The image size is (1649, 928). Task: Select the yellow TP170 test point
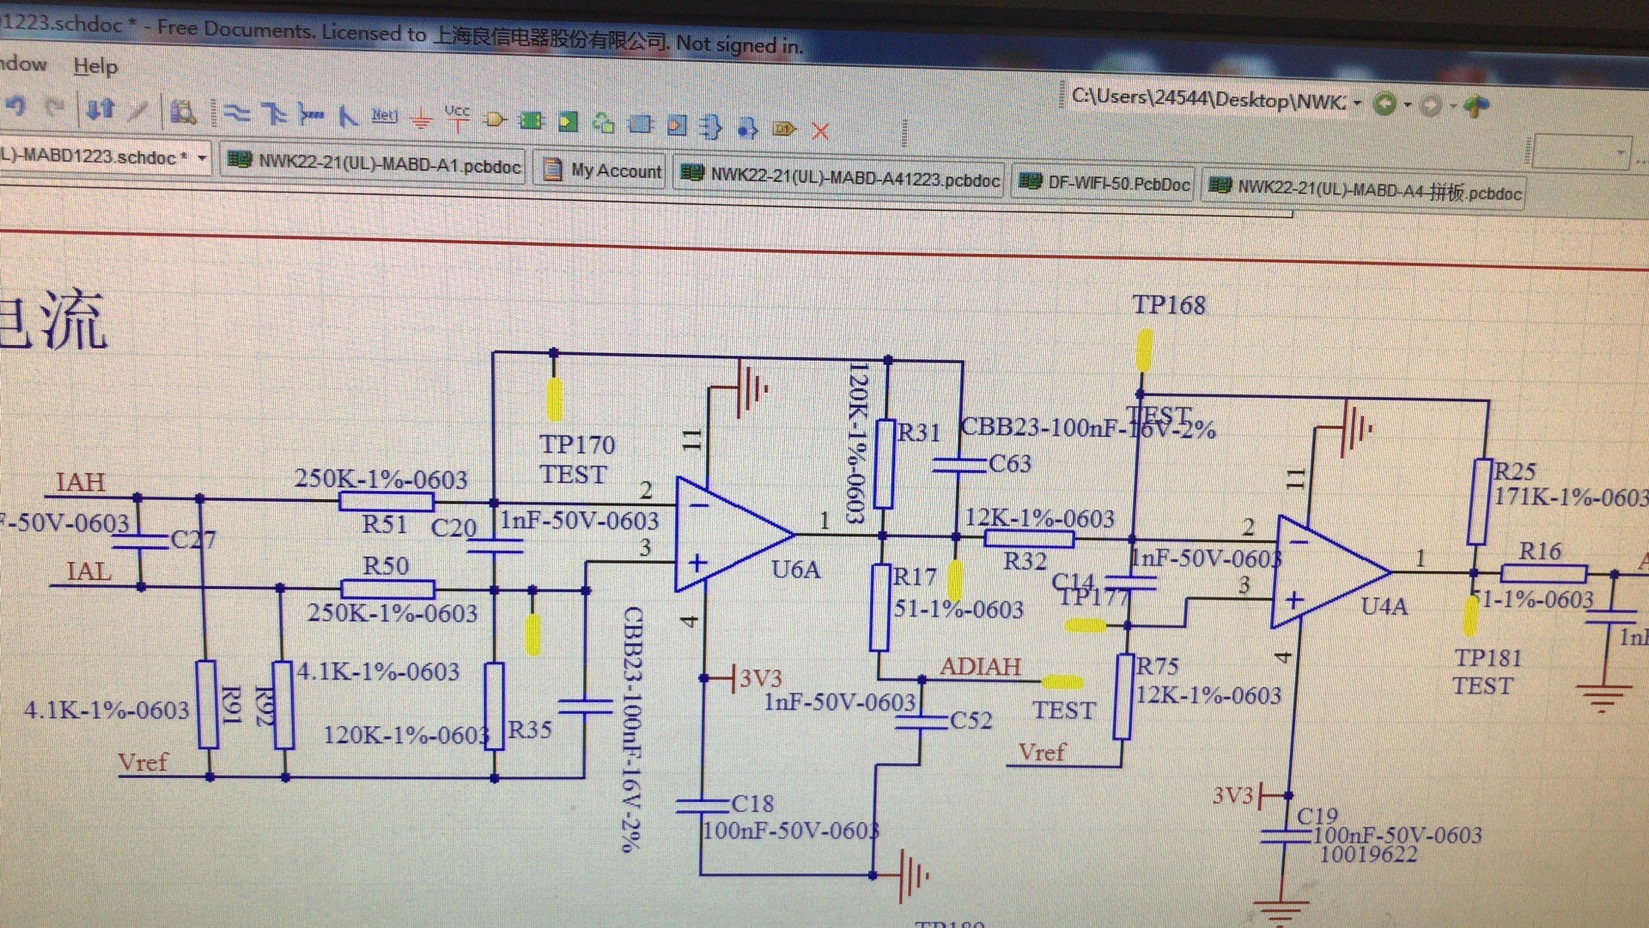(555, 398)
